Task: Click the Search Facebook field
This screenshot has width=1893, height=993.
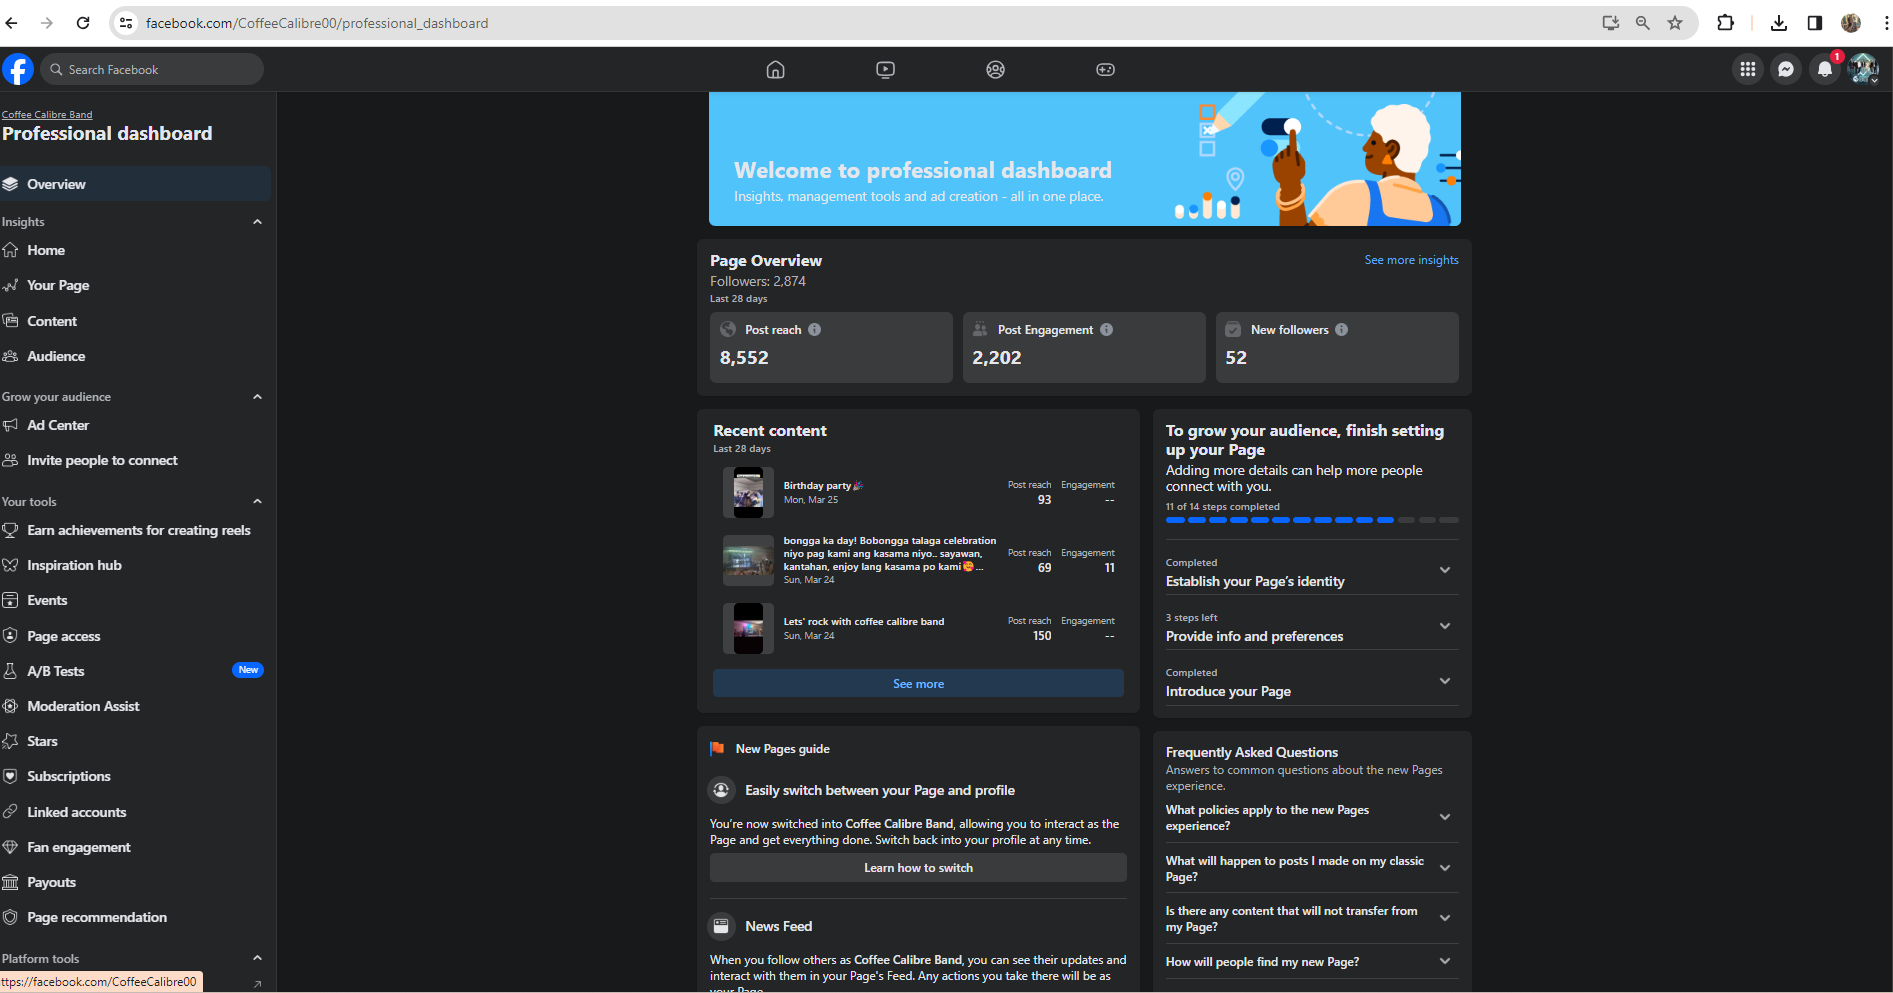Action: pos(152,69)
